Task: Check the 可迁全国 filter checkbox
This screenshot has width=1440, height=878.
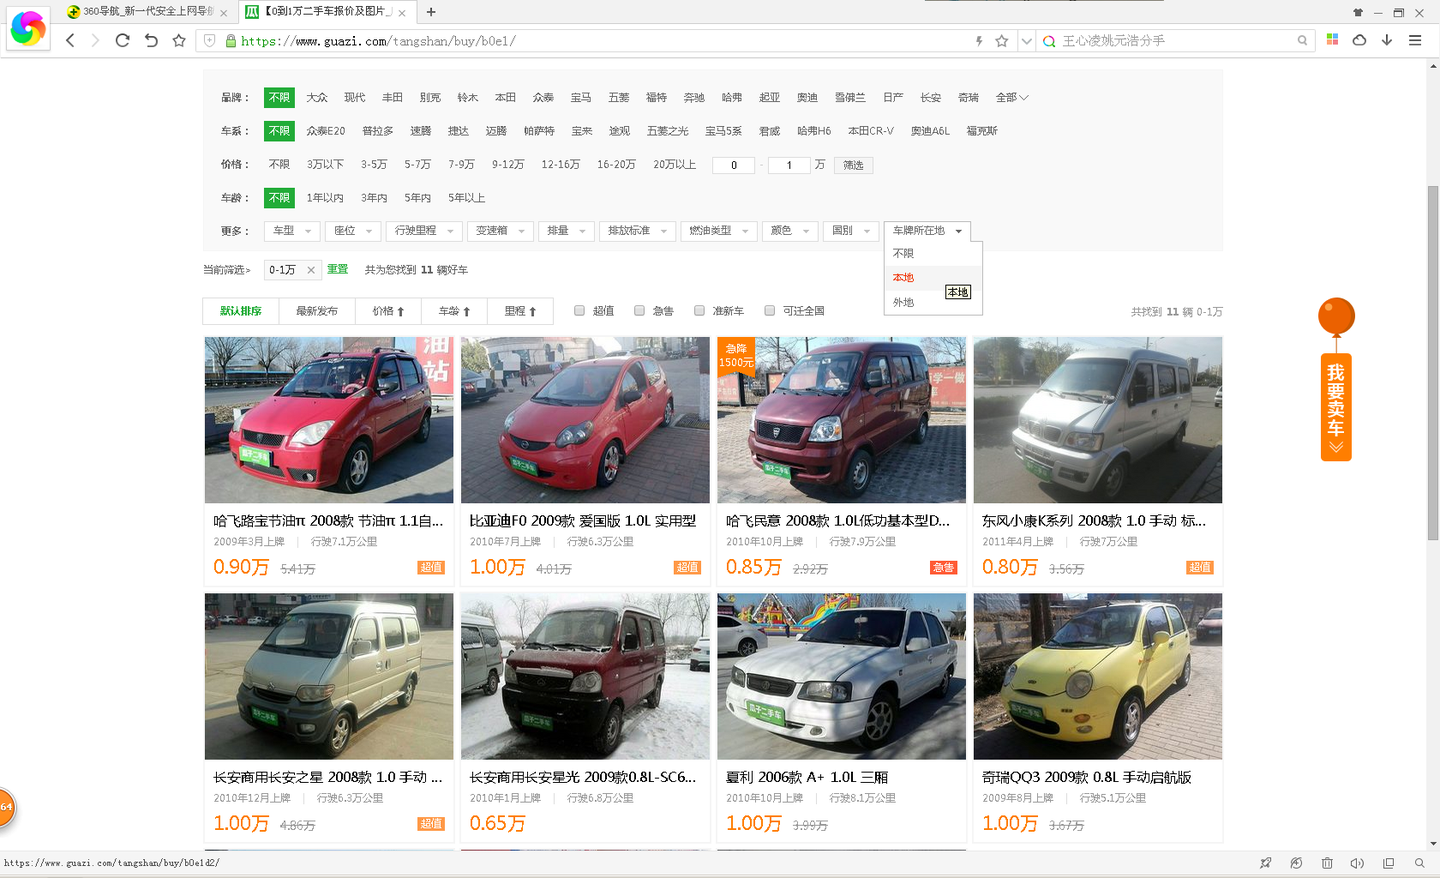Action: coord(769,311)
